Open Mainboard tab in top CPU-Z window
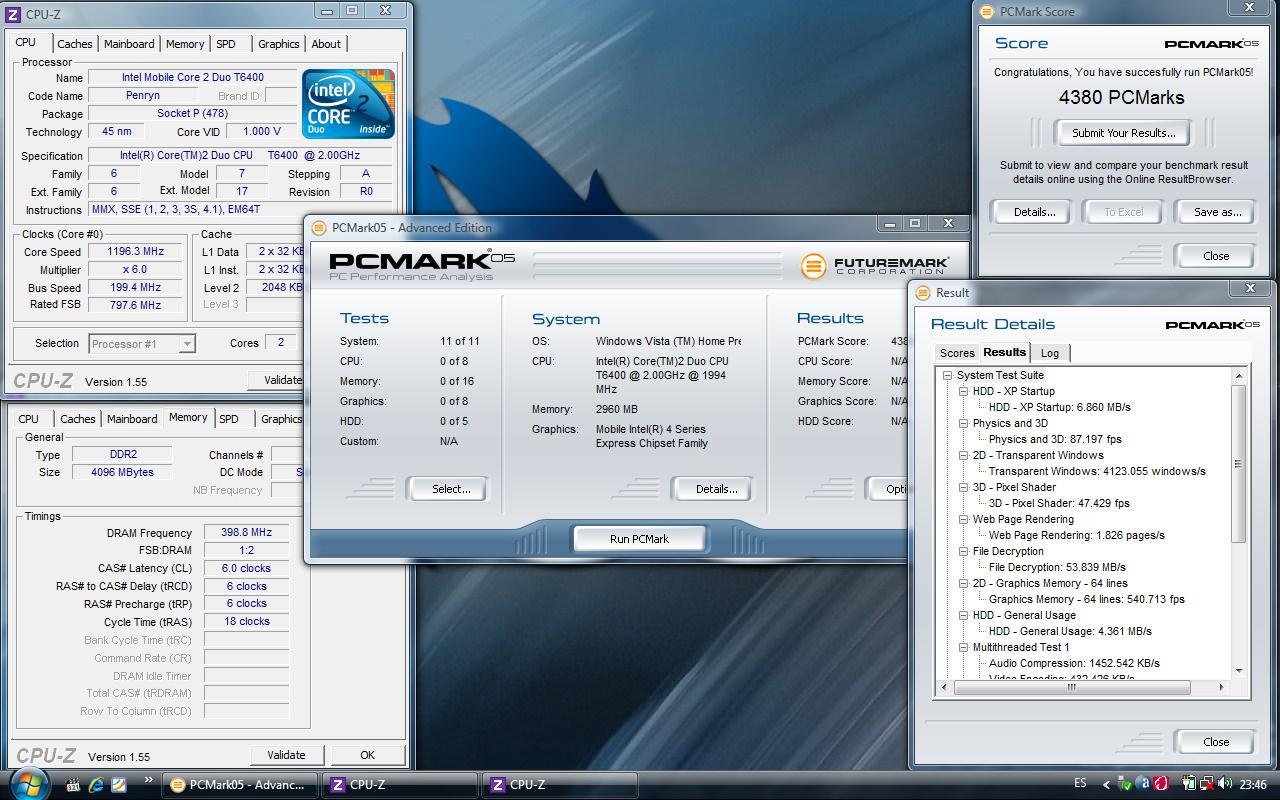Viewport: 1280px width, 800px height. [129, 44]
